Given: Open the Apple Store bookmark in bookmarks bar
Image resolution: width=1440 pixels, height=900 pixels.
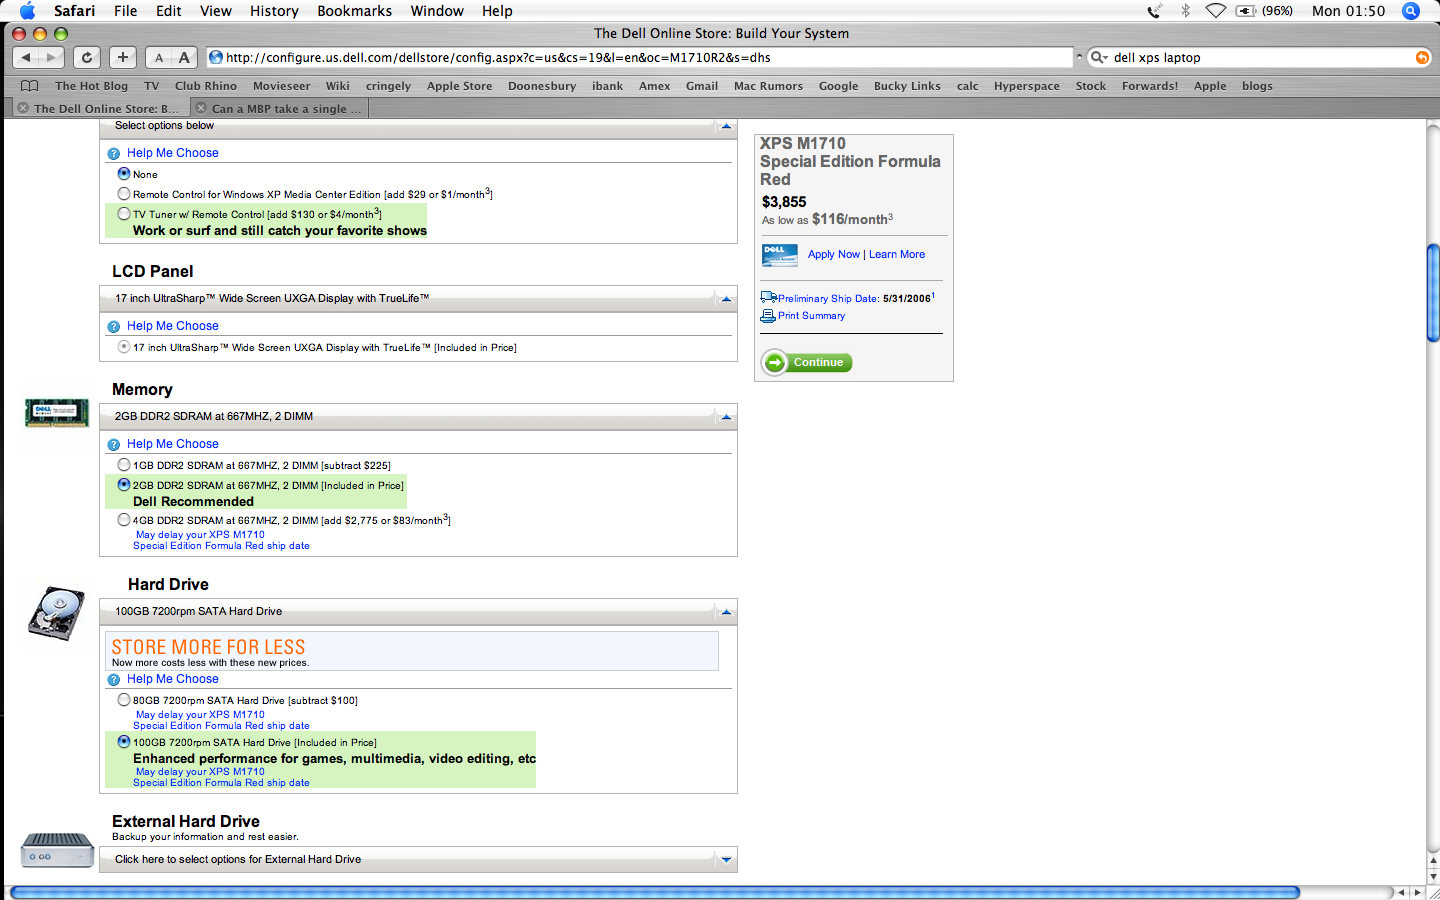Looking at the screenshot, I should 459,86.
